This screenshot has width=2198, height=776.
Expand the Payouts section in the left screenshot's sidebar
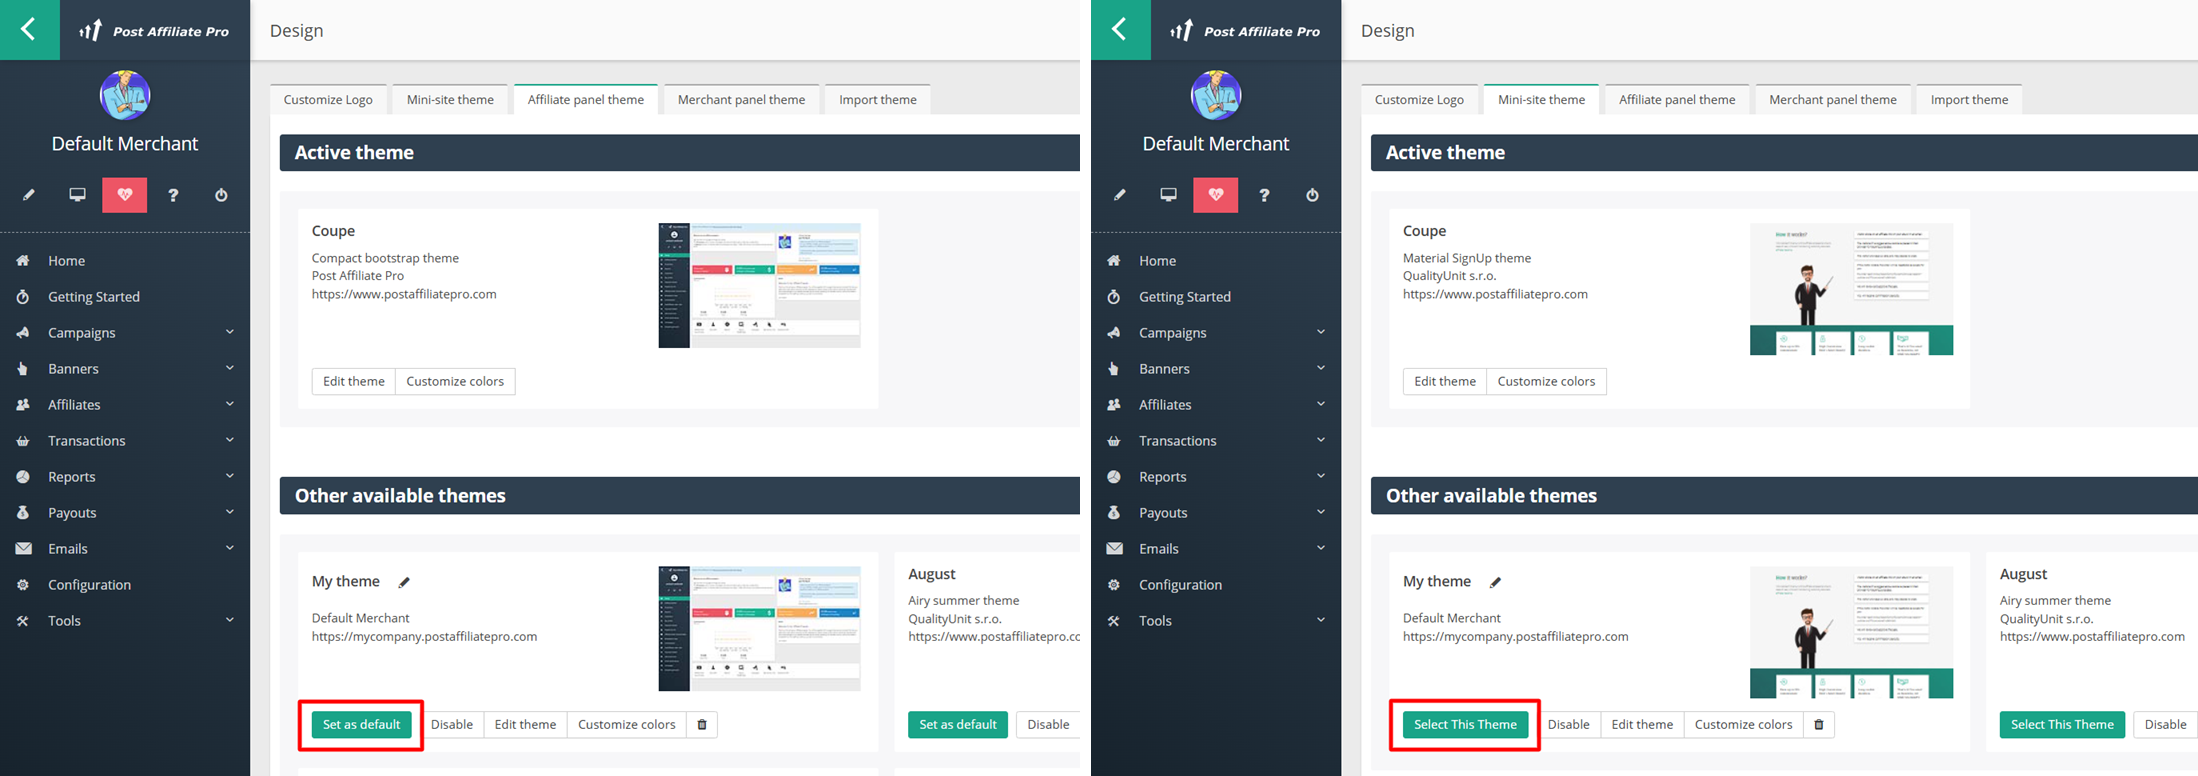coord(229,512)
